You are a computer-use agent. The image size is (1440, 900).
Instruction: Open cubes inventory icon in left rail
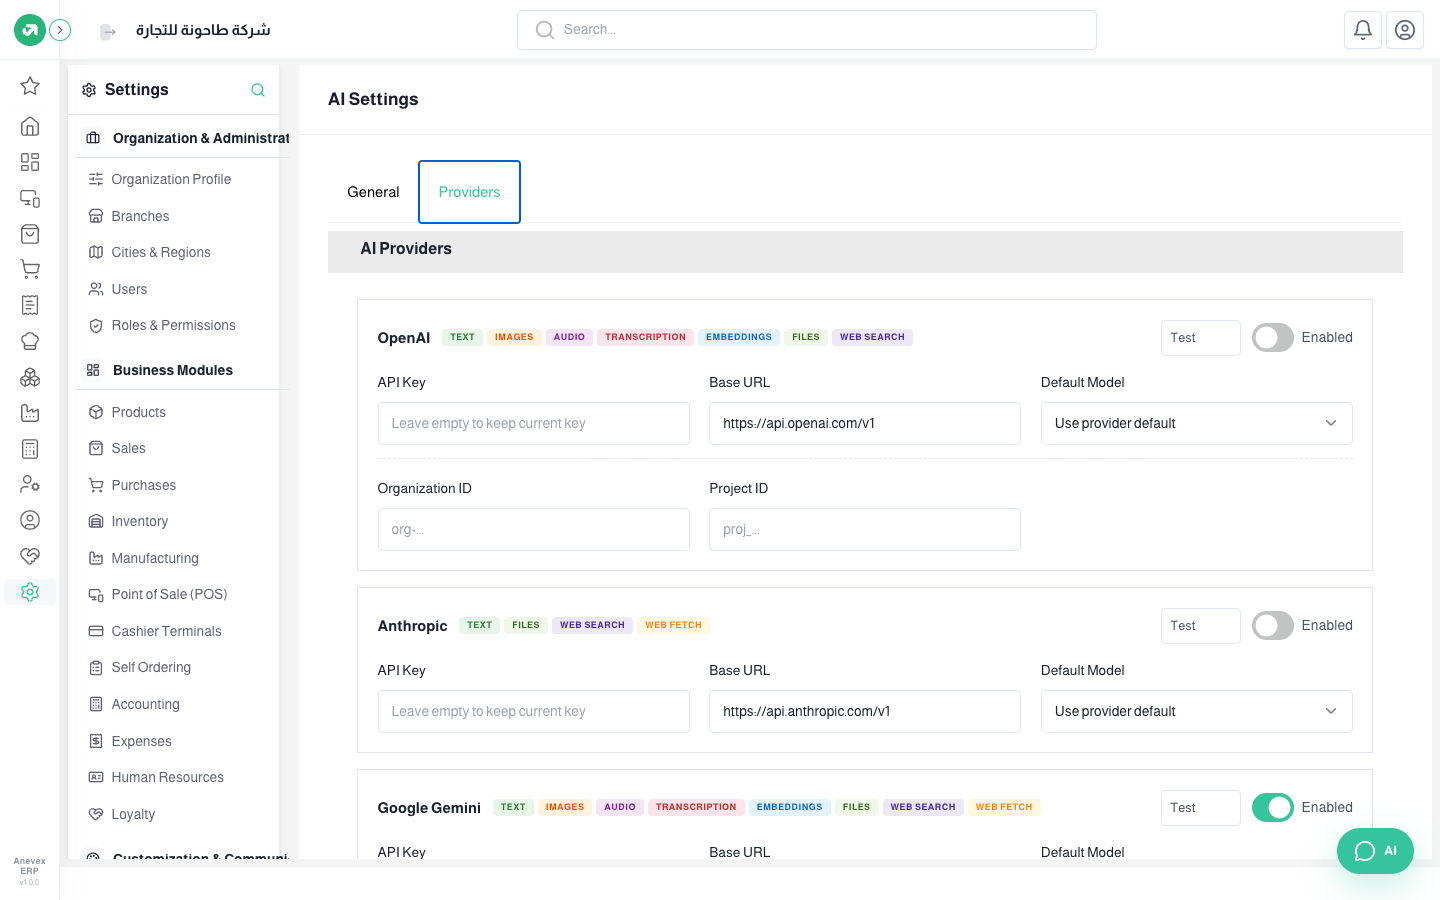point(30,377)
